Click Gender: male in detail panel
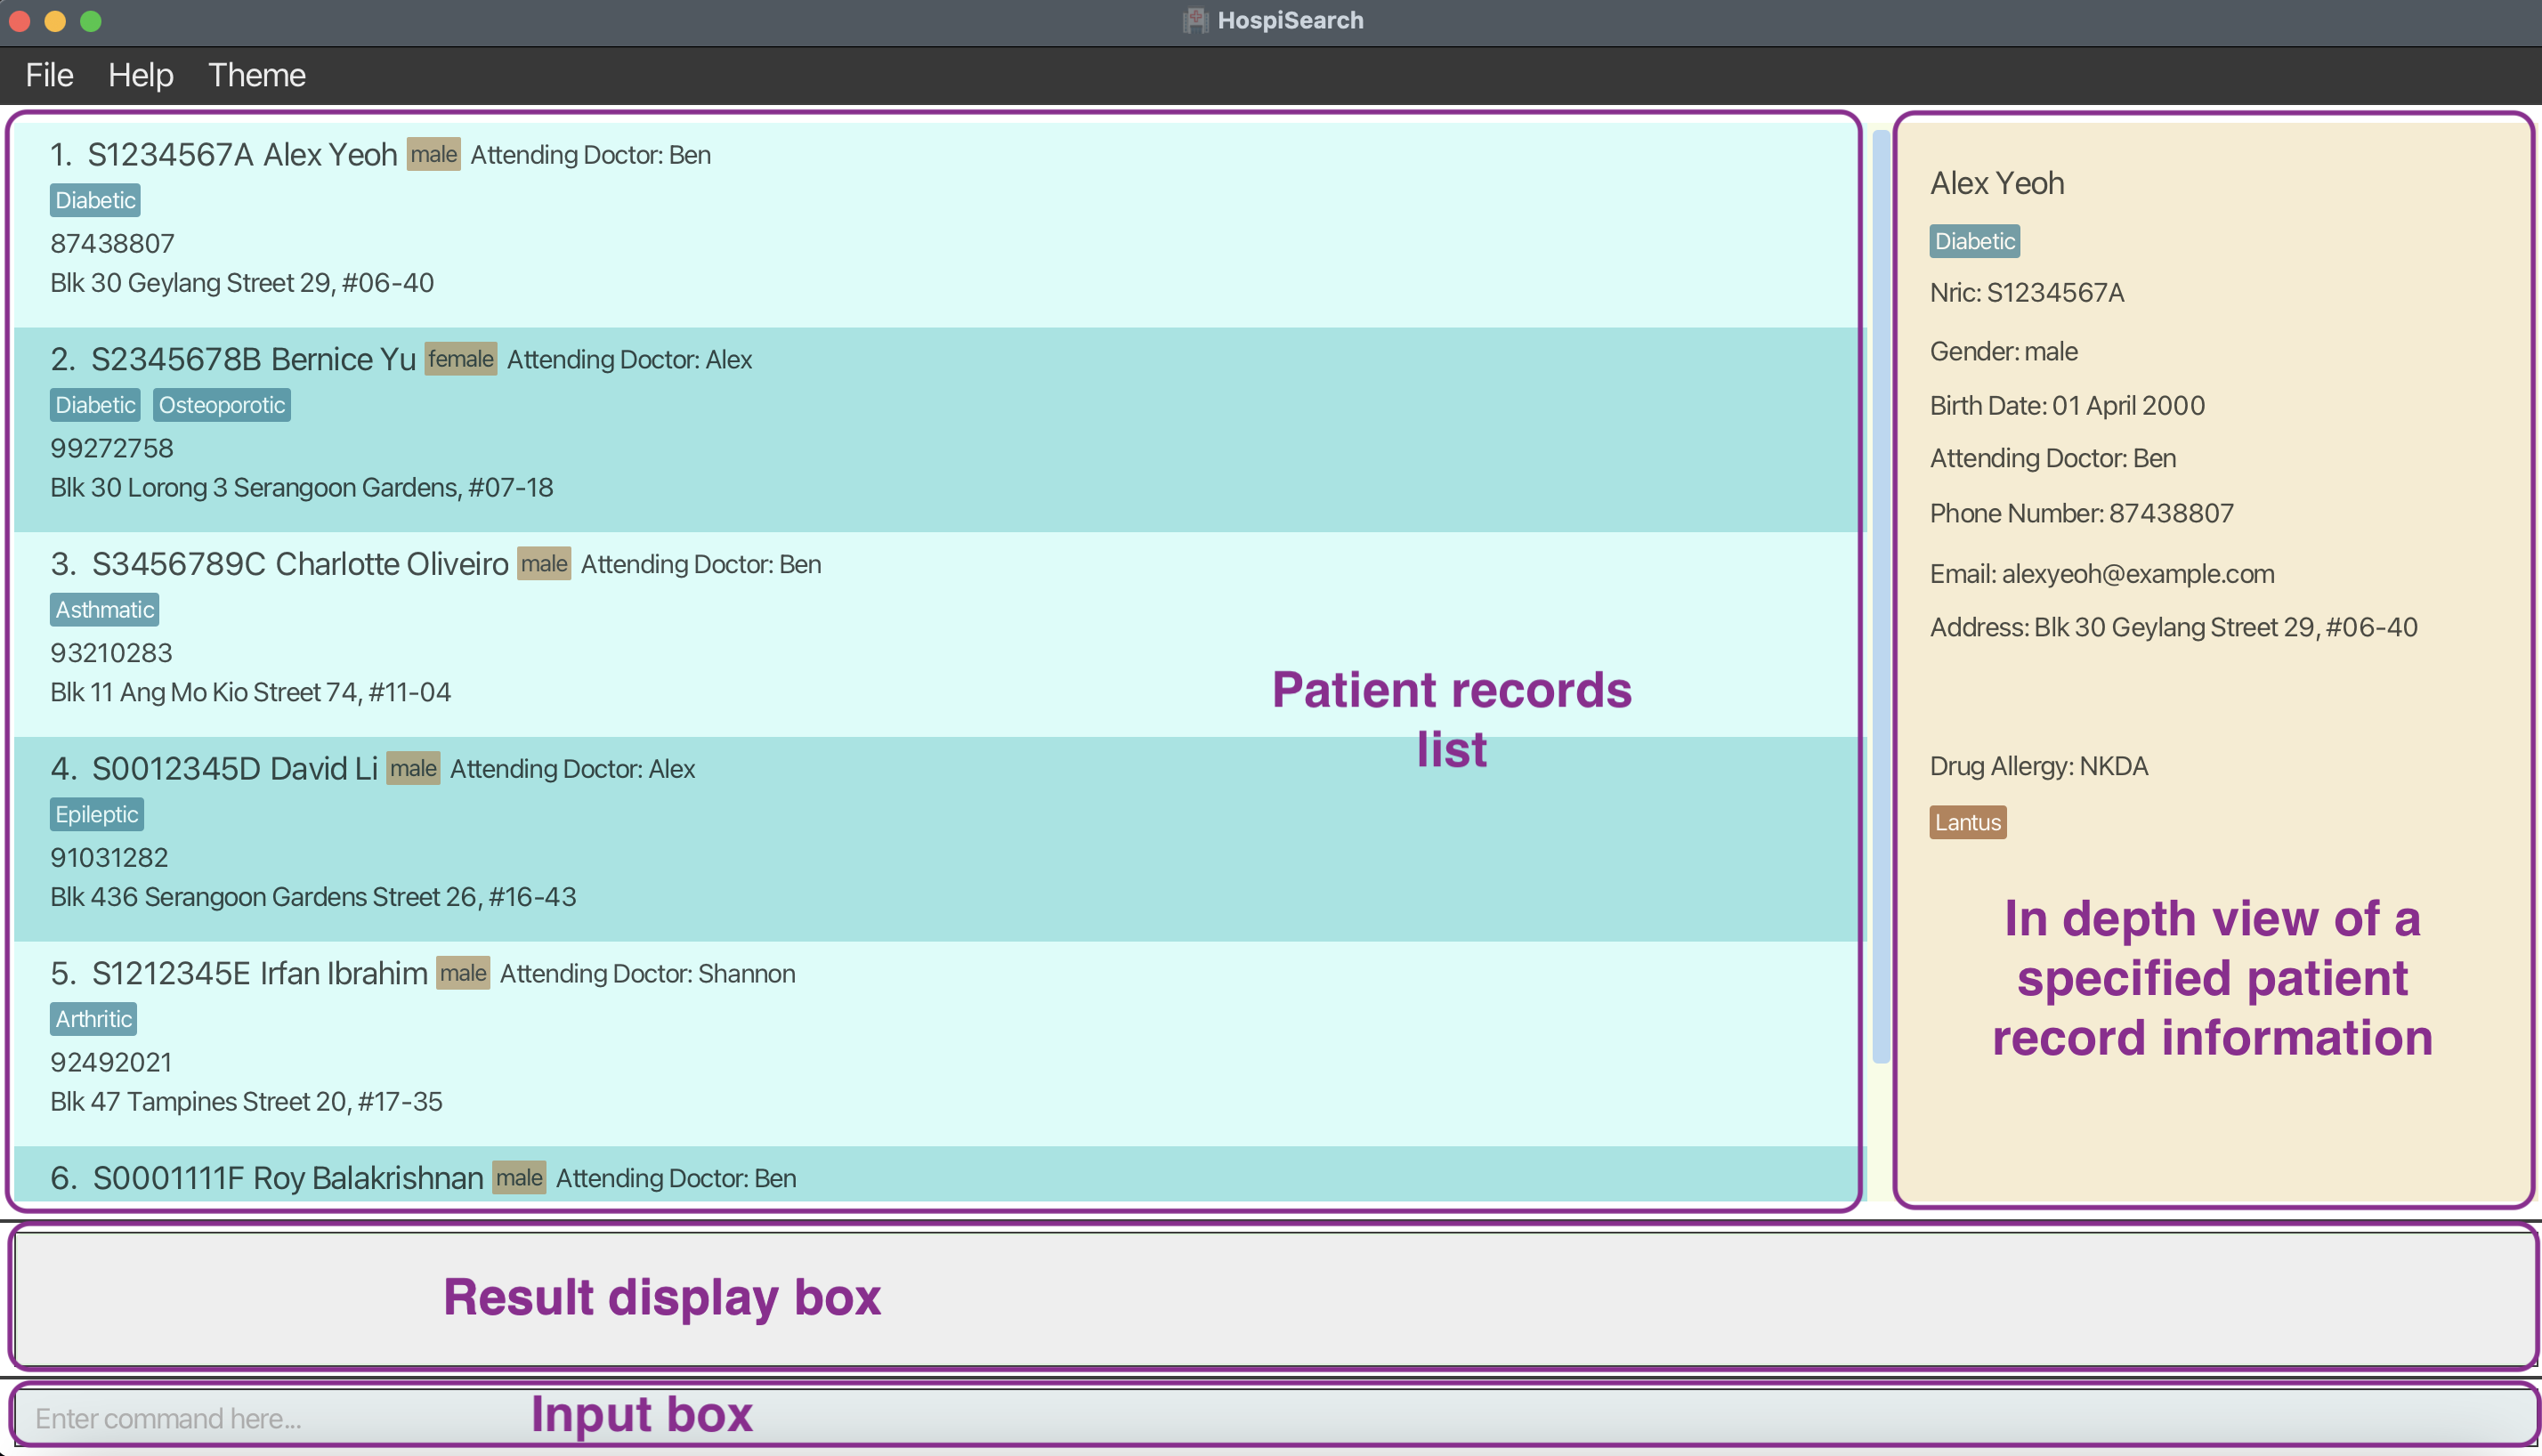The image size is (2542, 1456). point(2004,352)
